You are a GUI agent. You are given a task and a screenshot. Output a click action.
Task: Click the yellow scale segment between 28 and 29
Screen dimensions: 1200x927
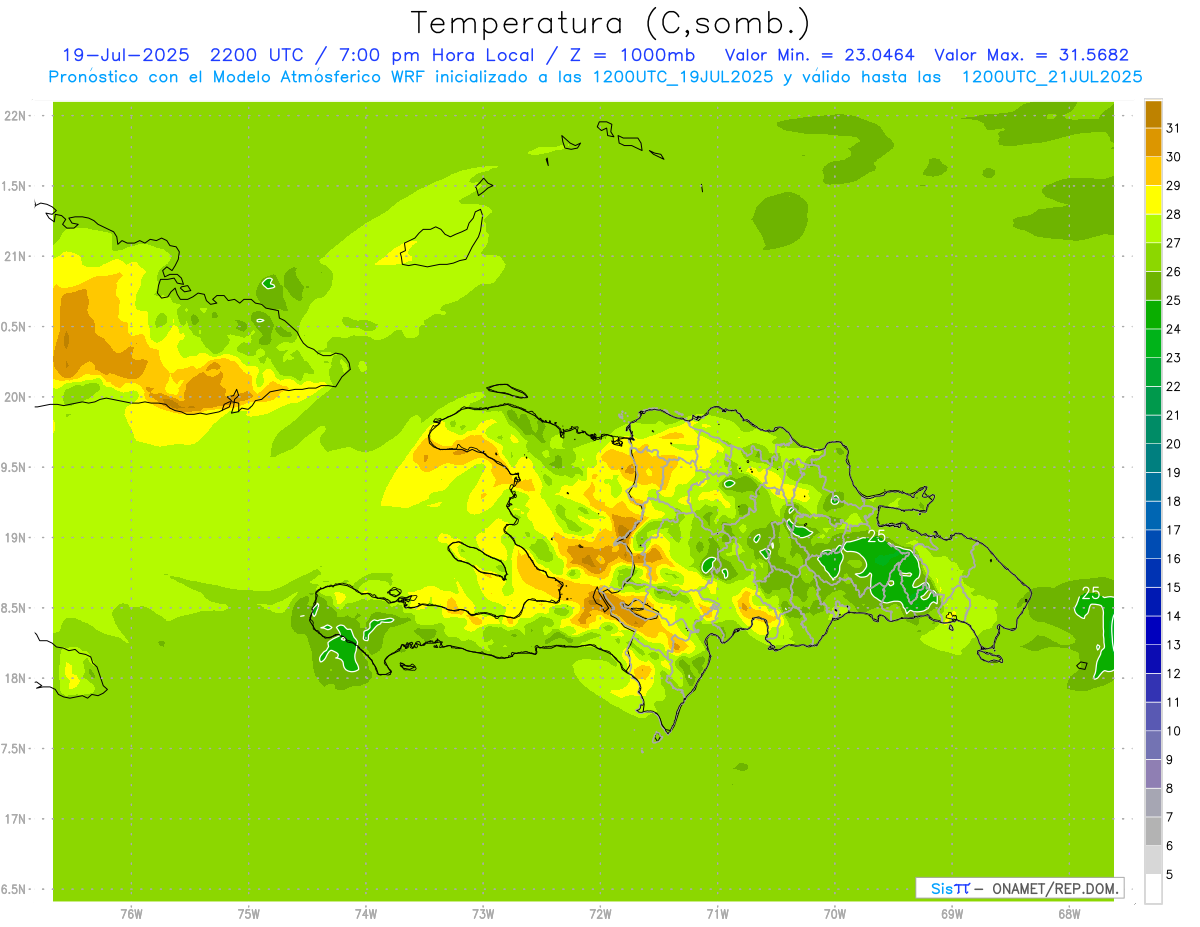1153,200
